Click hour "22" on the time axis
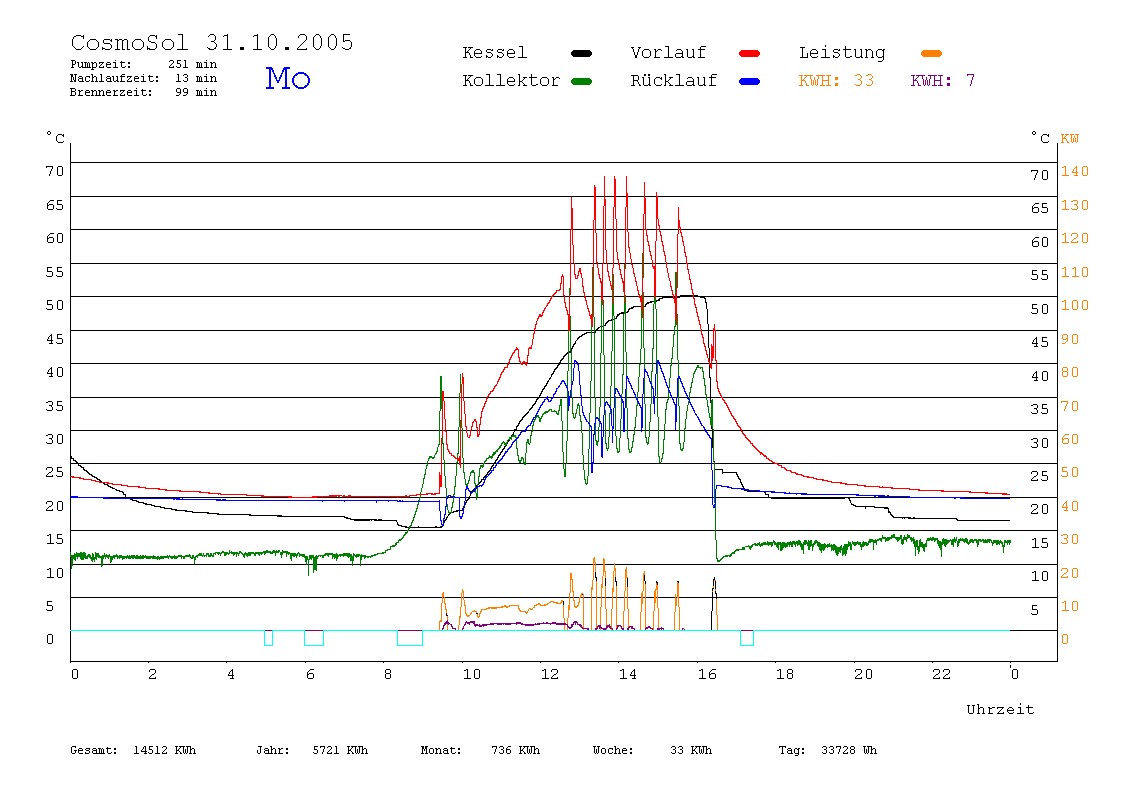Viewport: 1148px width, 812px height. click(942, 674)
